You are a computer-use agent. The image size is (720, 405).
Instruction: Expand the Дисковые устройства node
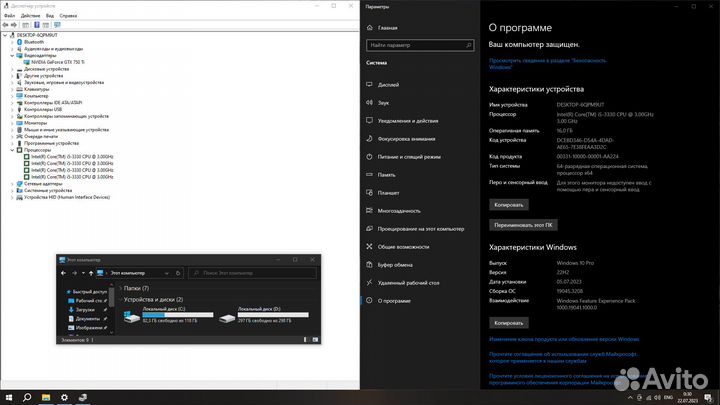(x=12, y=69)
